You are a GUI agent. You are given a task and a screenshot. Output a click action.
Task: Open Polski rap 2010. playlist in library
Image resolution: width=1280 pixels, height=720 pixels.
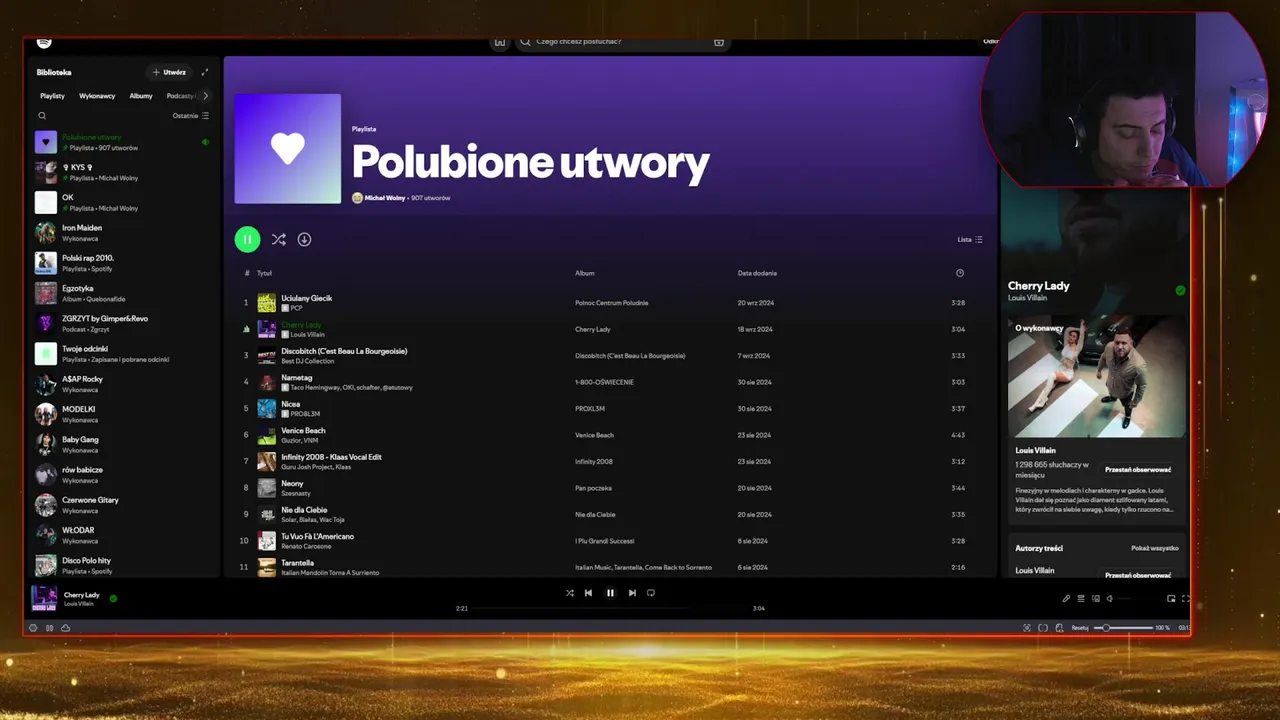[x=122, y=263]
